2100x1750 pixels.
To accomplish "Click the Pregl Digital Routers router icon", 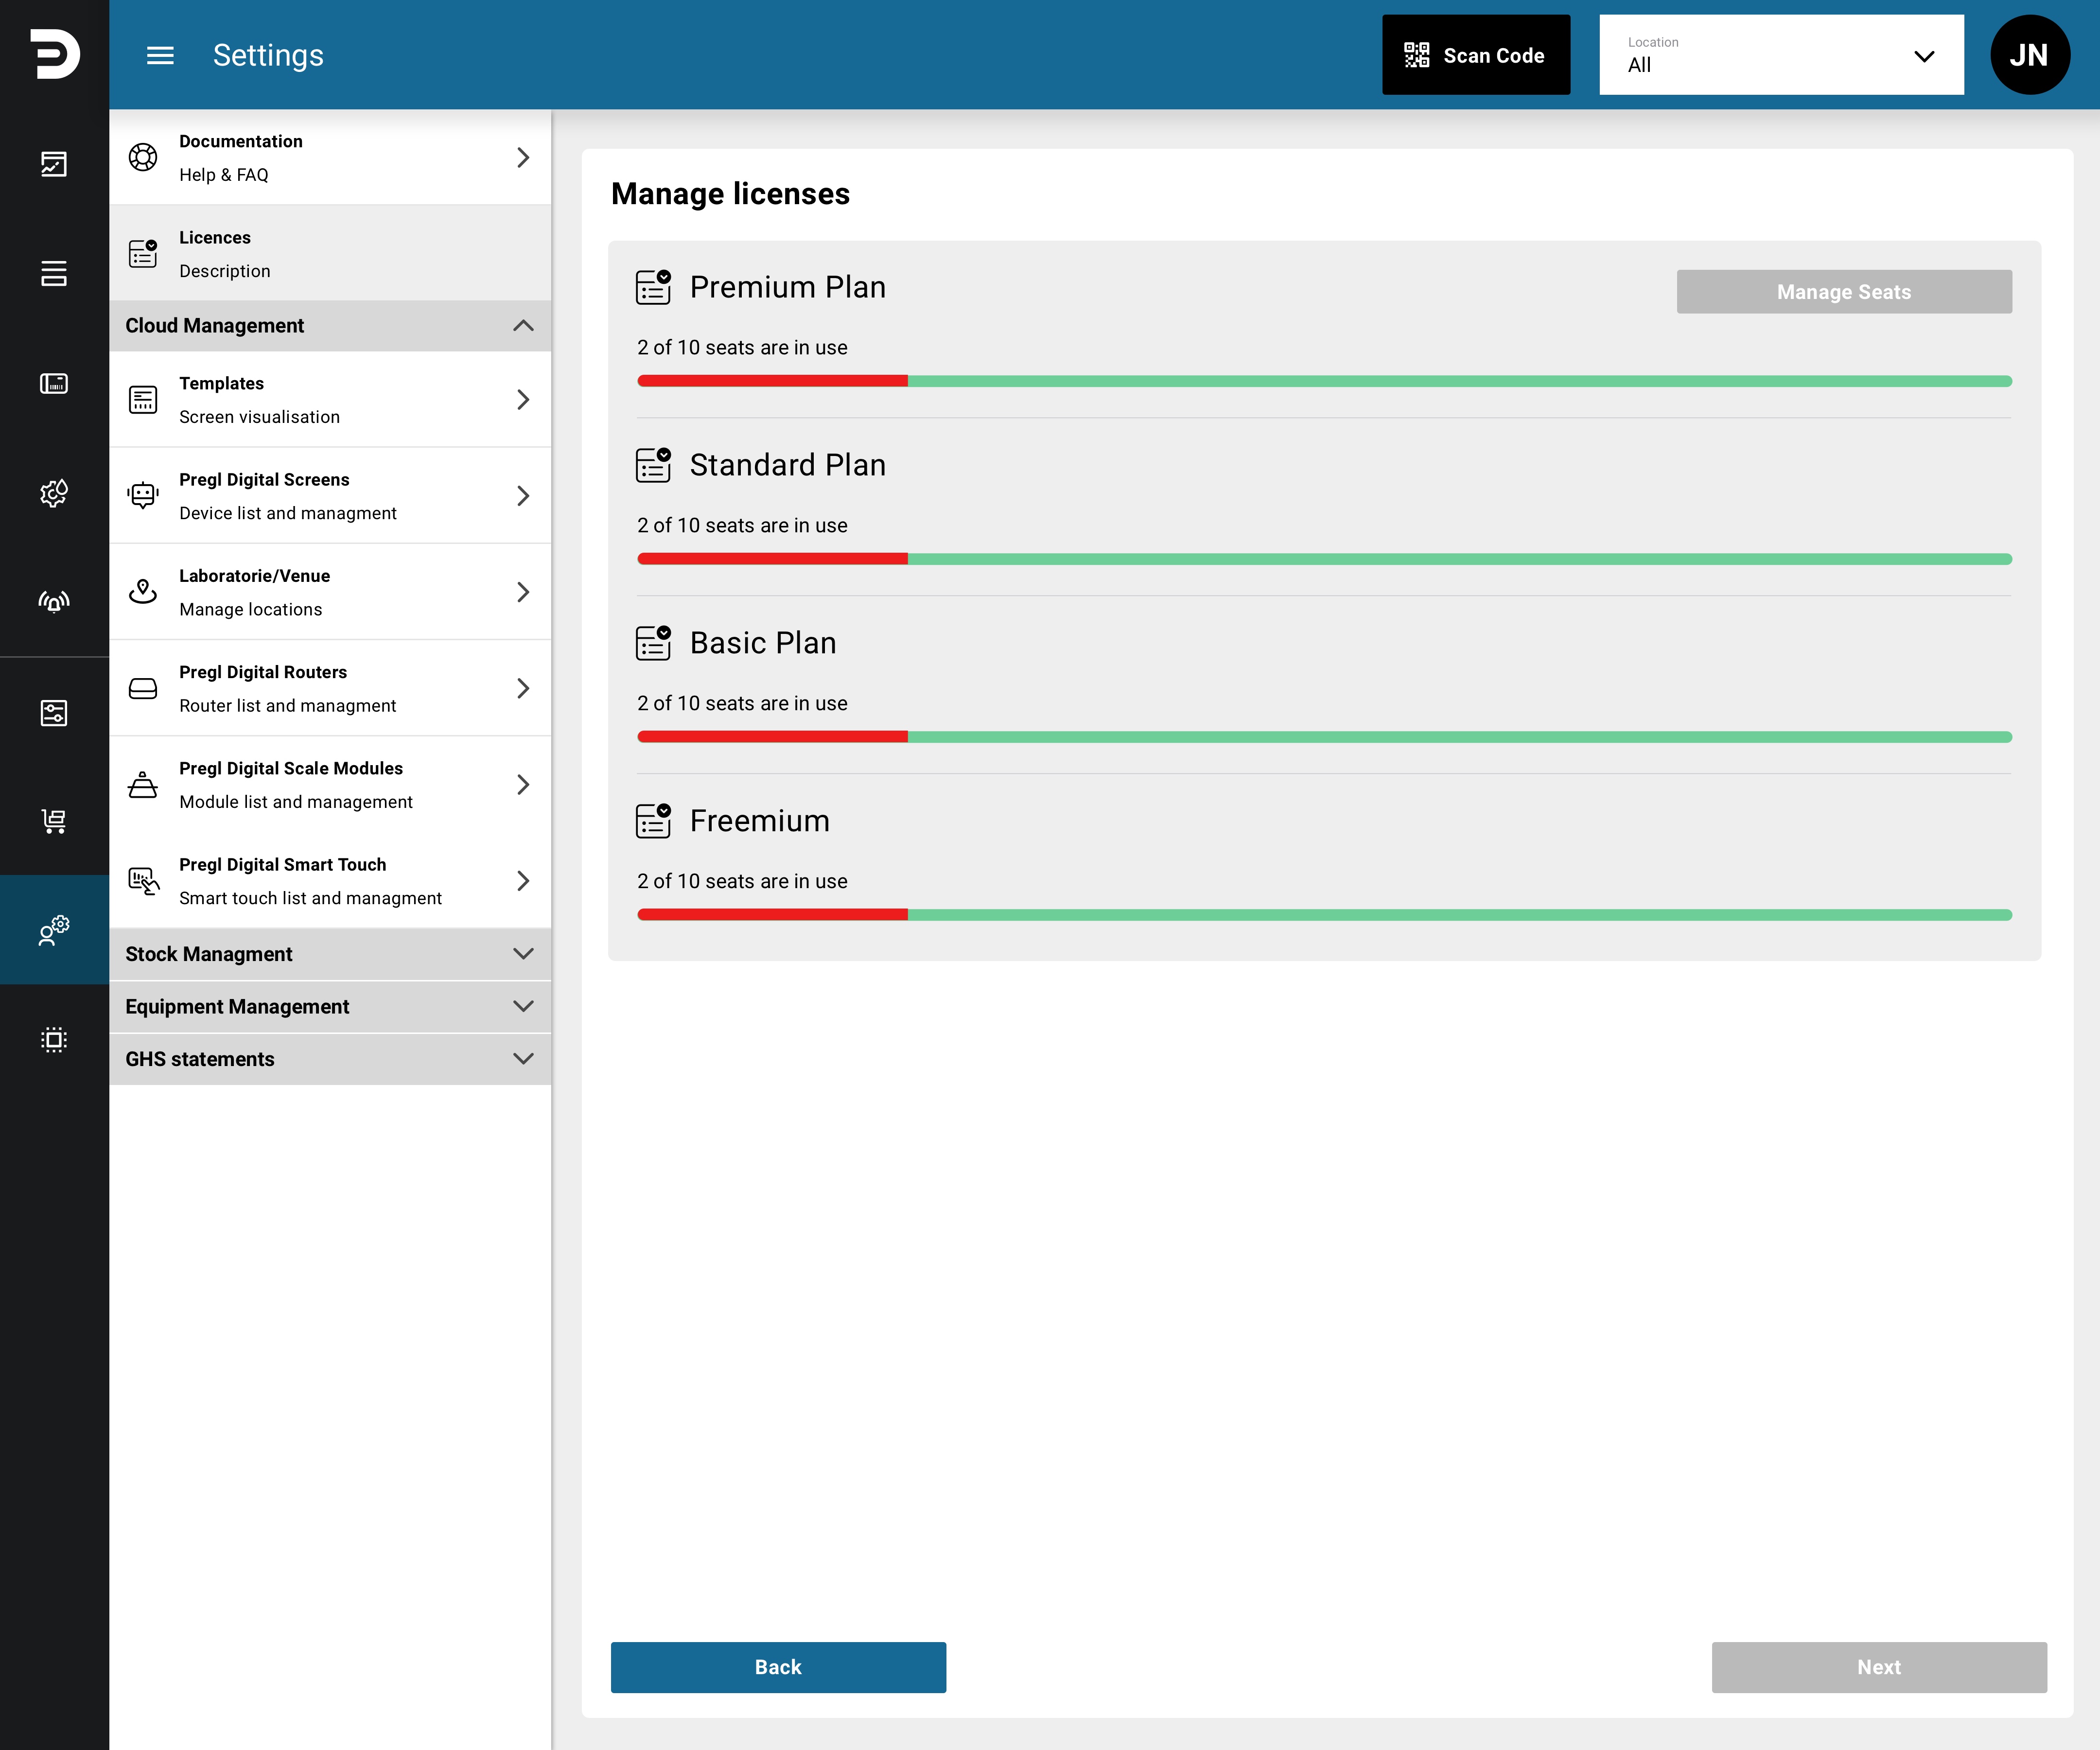I will coord(143,688).
